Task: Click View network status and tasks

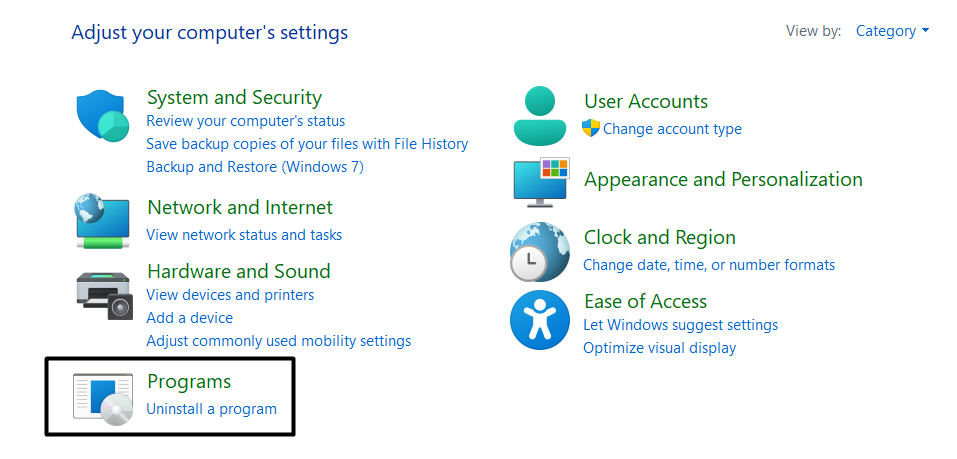Action: [244, 235]
